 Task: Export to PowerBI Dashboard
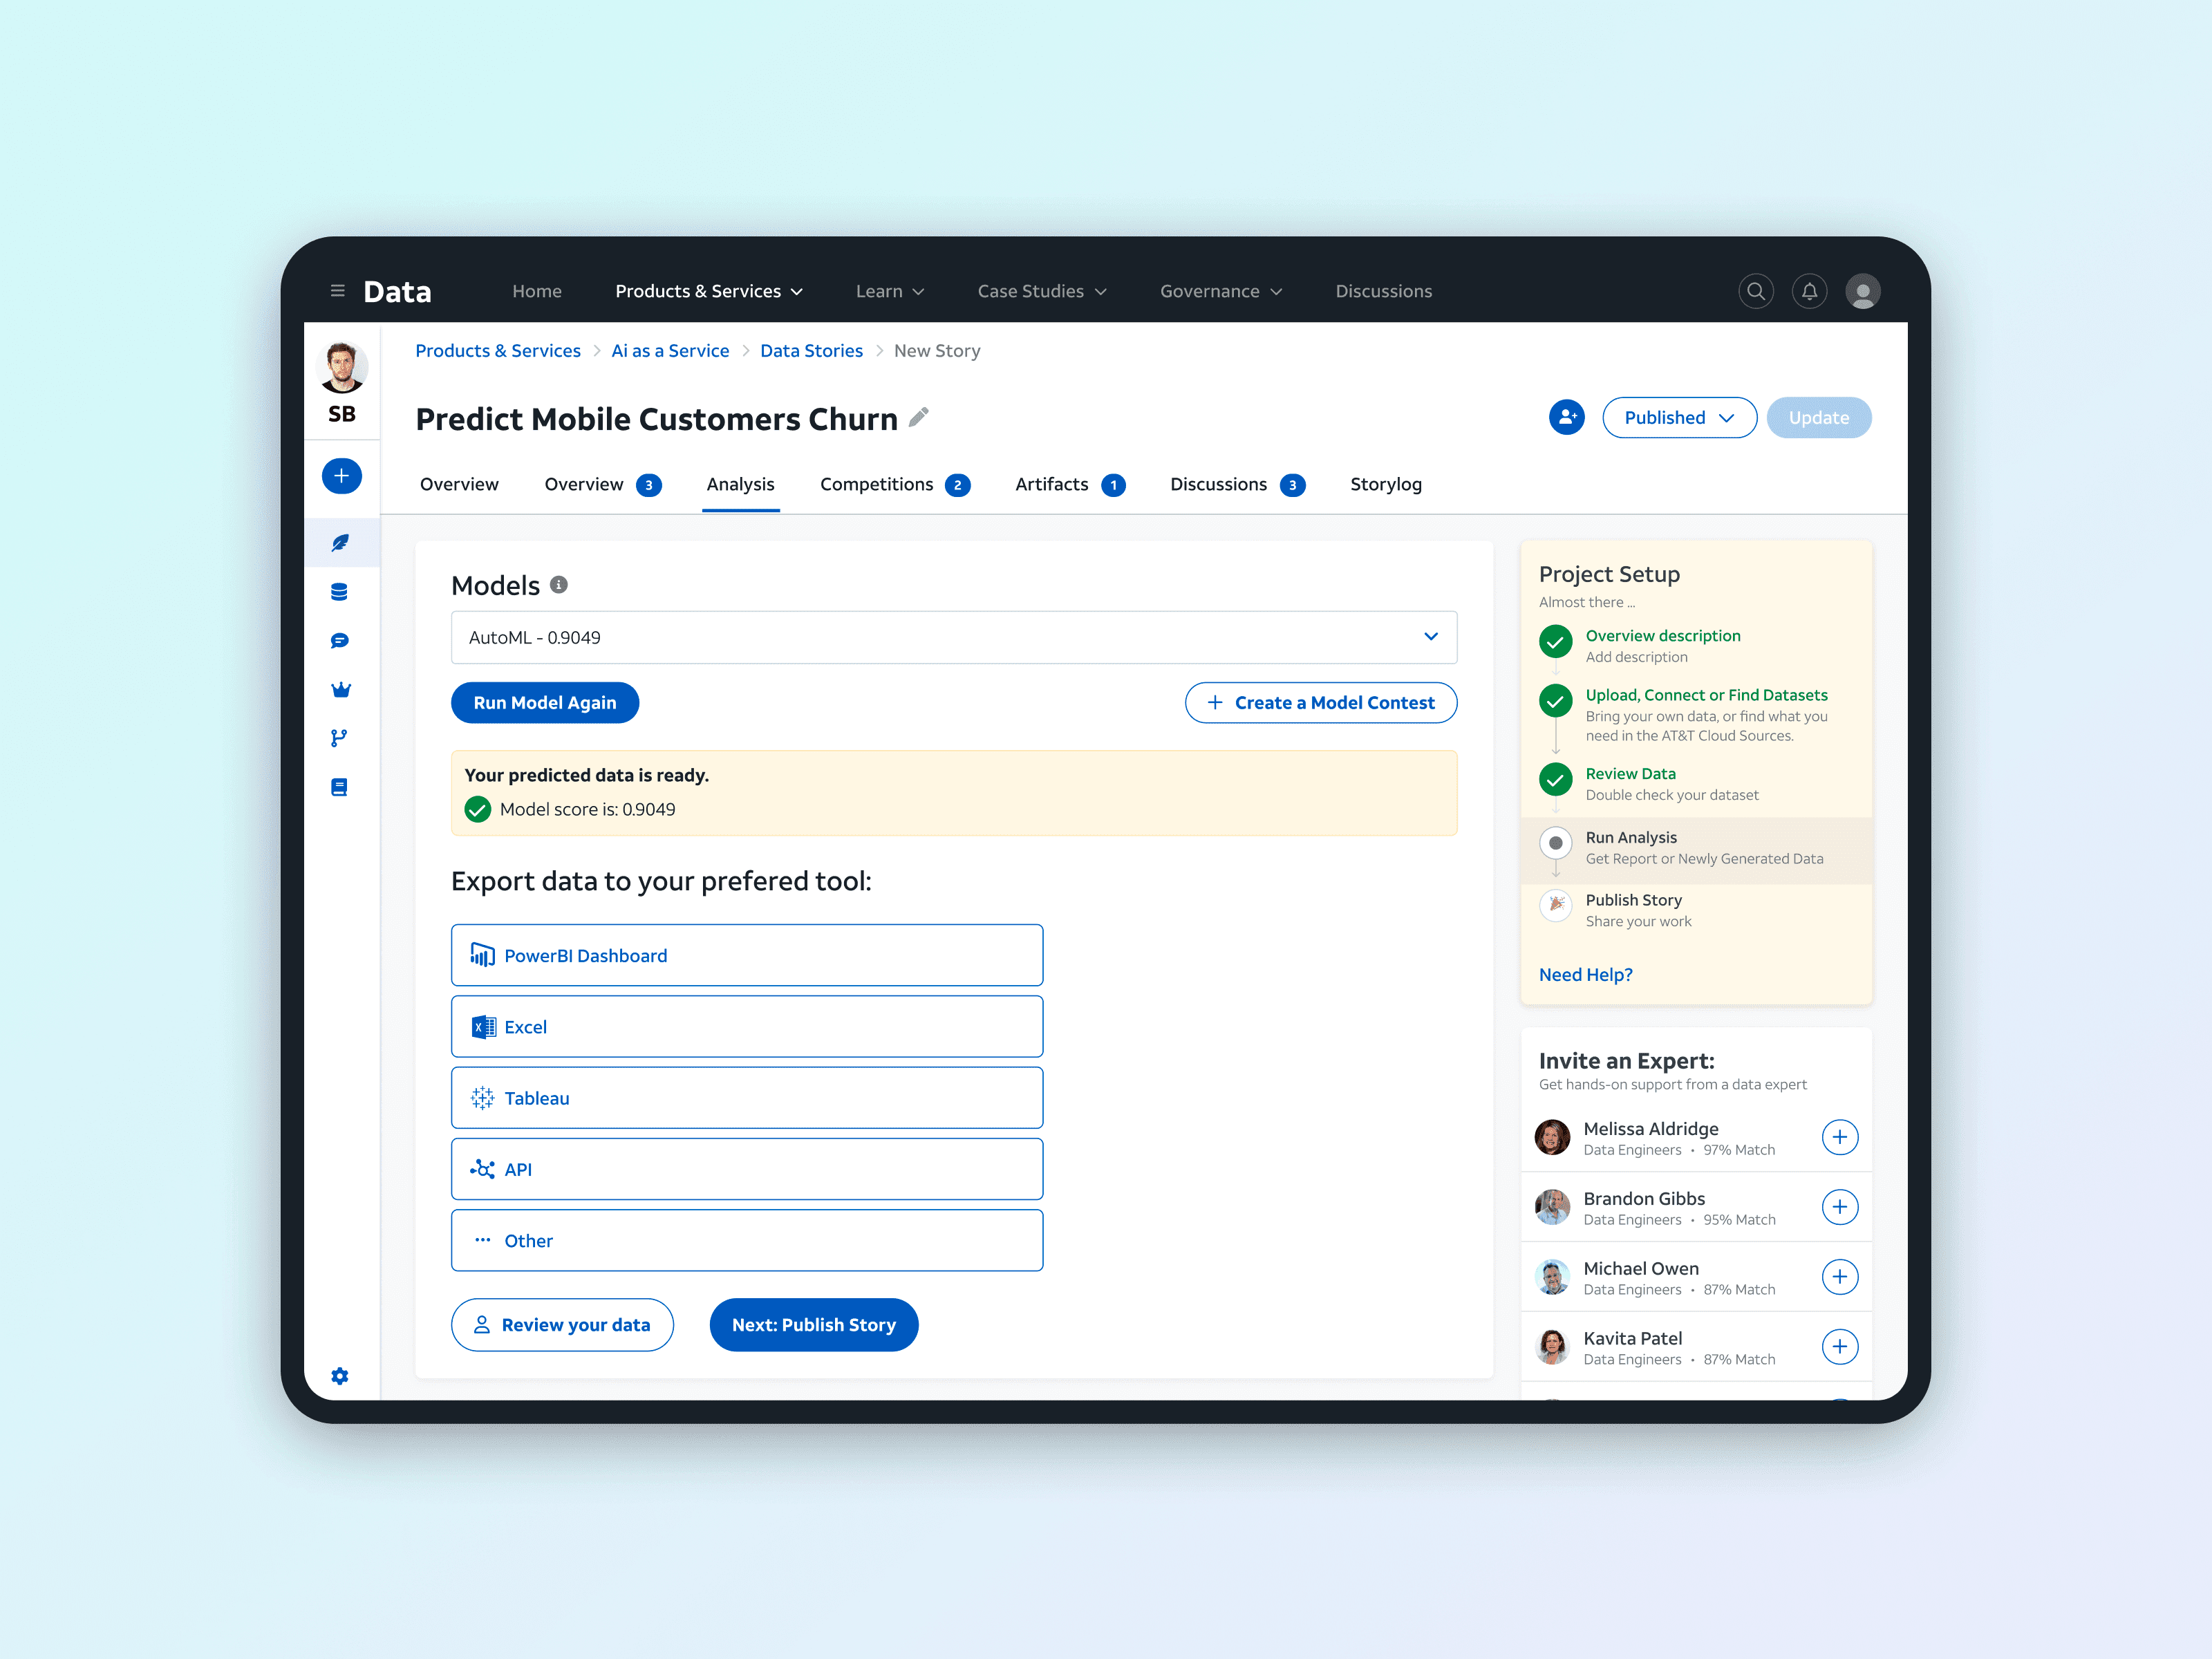pyautogui.click(x=746, y=955)
